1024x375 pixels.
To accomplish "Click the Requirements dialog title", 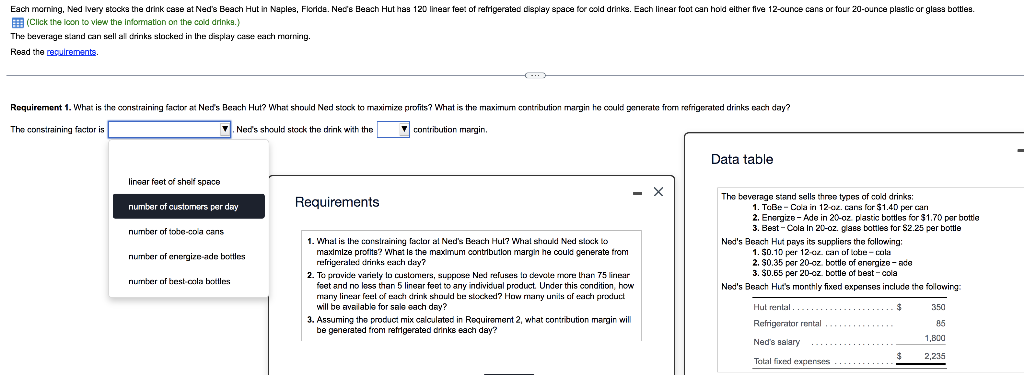I will point(337,203).
